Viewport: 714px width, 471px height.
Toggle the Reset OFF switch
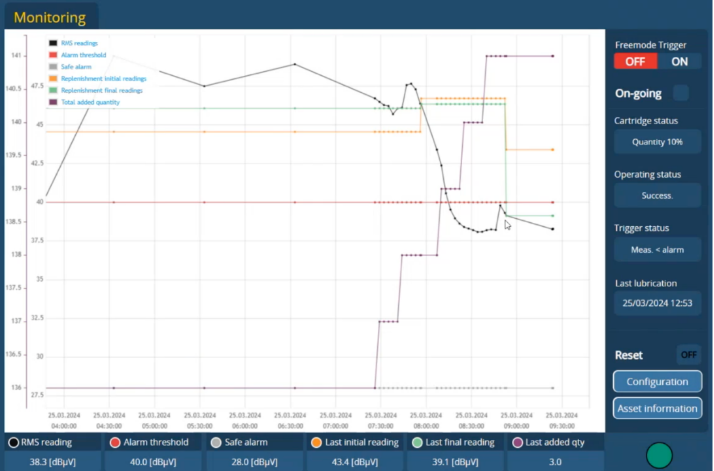click(688, 354)
